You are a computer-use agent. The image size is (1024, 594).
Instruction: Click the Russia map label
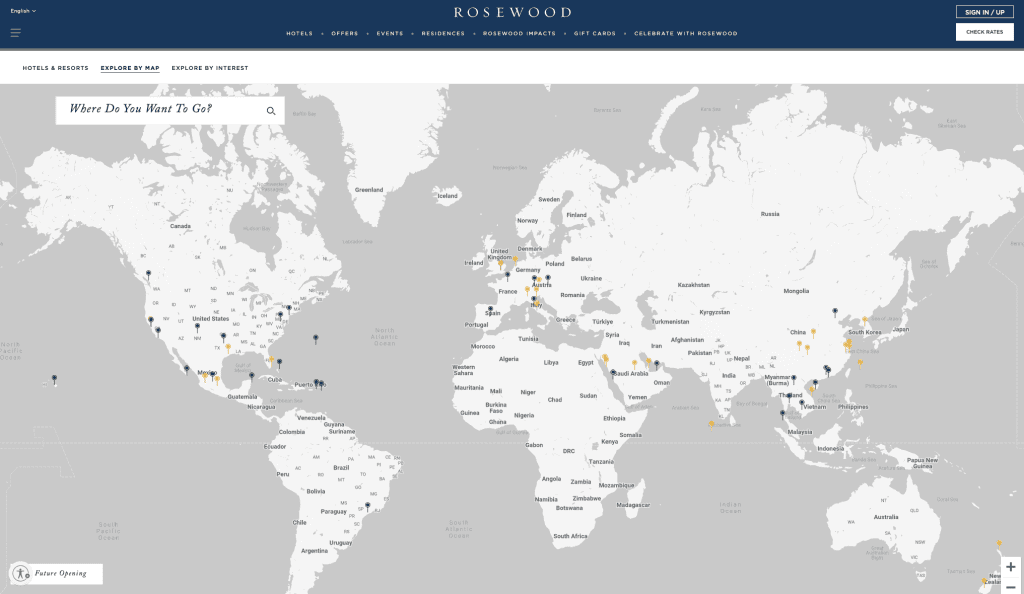tap(770, 214)
